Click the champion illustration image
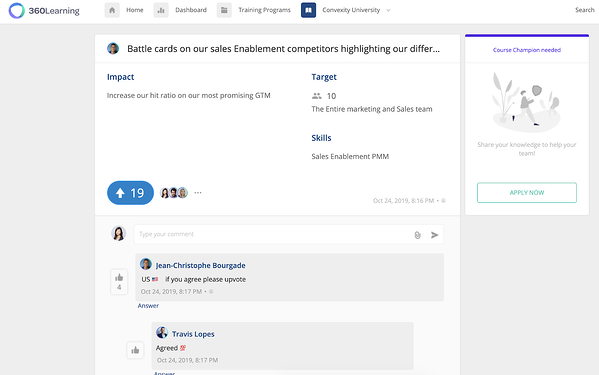Viewport: 599px width, 375px height. (x=527, y=101)
